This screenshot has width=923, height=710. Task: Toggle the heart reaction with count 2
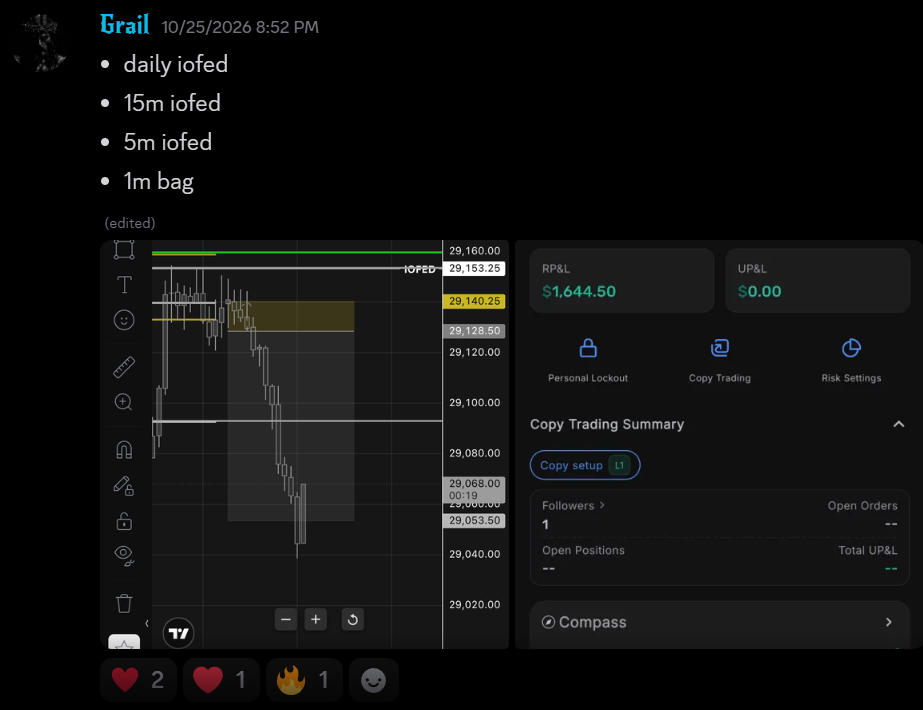point(138,680)
